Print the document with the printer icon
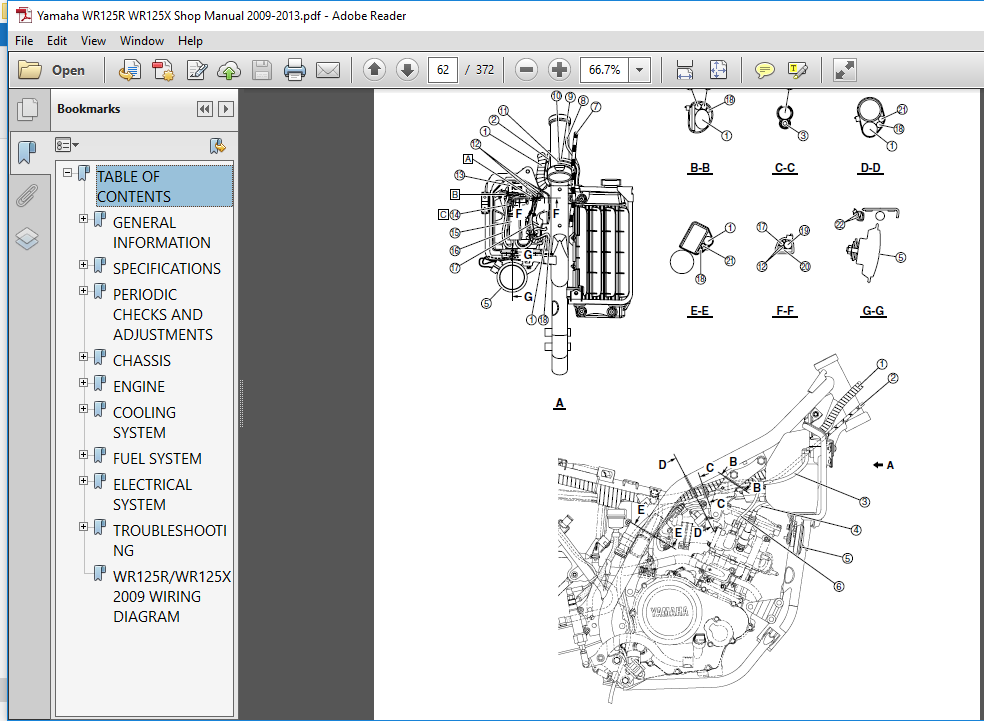 [x=294, y=70]
